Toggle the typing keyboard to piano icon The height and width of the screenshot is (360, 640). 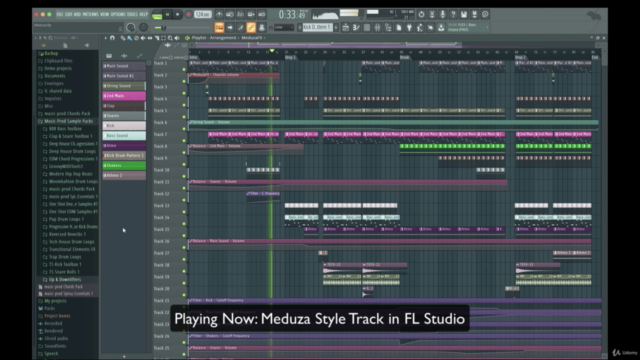point(219,28)
